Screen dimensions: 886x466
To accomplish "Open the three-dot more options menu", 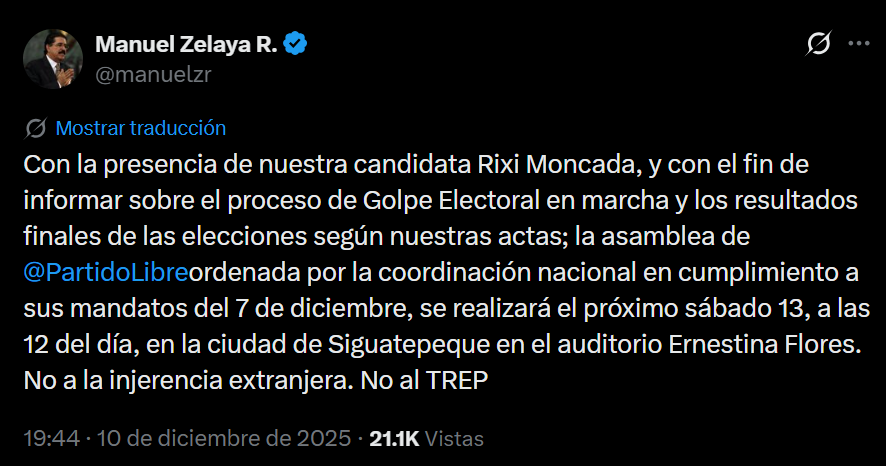I will [x=858, y=44].
